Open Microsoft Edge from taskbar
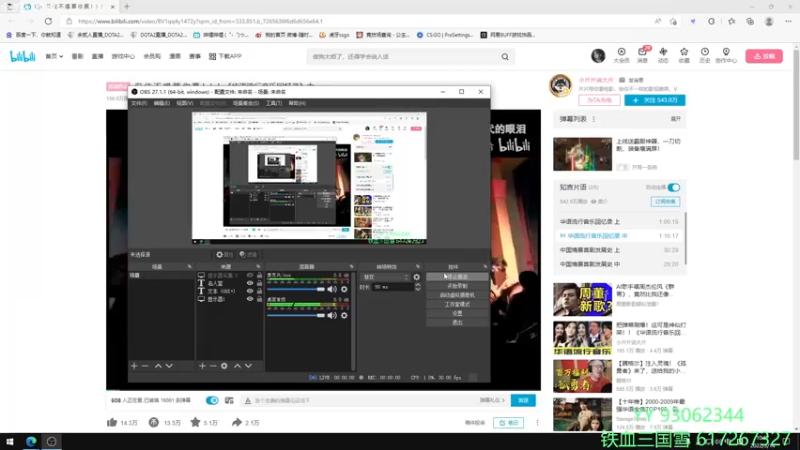Screen dimensions: 800x450 tap(31, 441)
